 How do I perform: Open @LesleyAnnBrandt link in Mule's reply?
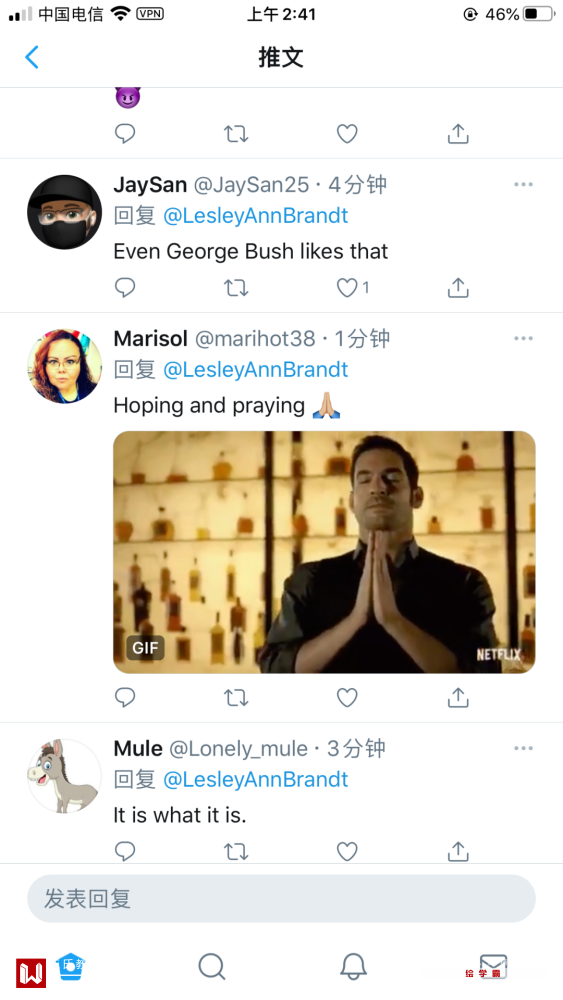[256, 779]
